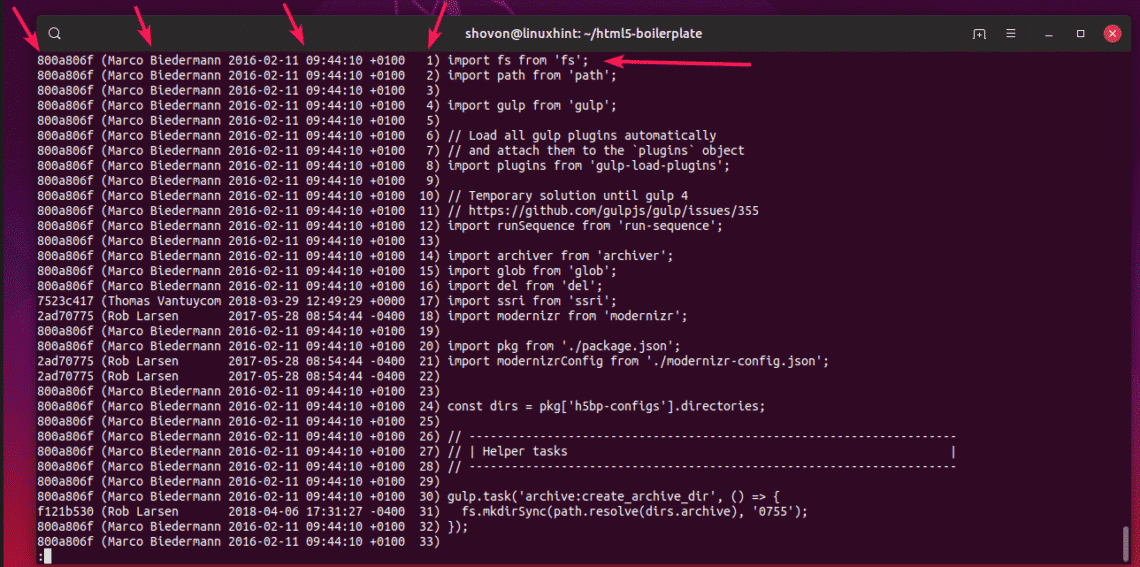Click hash 800a806f on line 1
The image size is (1140, 567).
[65, 60]
